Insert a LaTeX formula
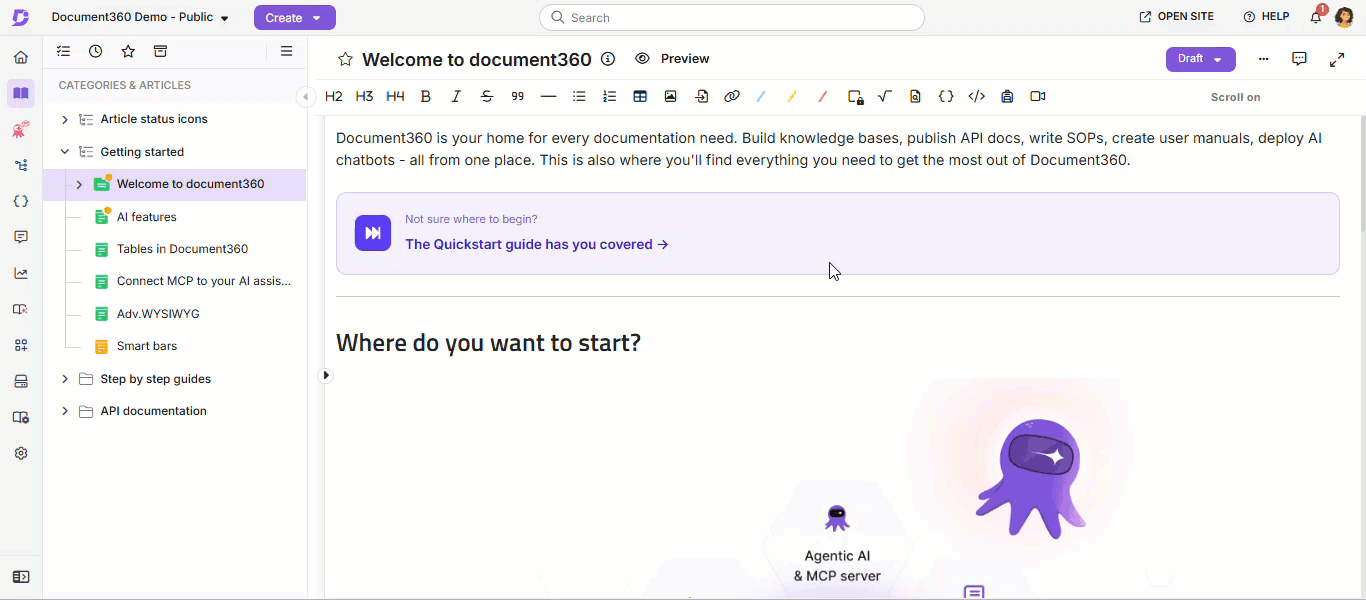This screenshot has width=1366, height=600. pyautogui.click(x=885, y=97)
